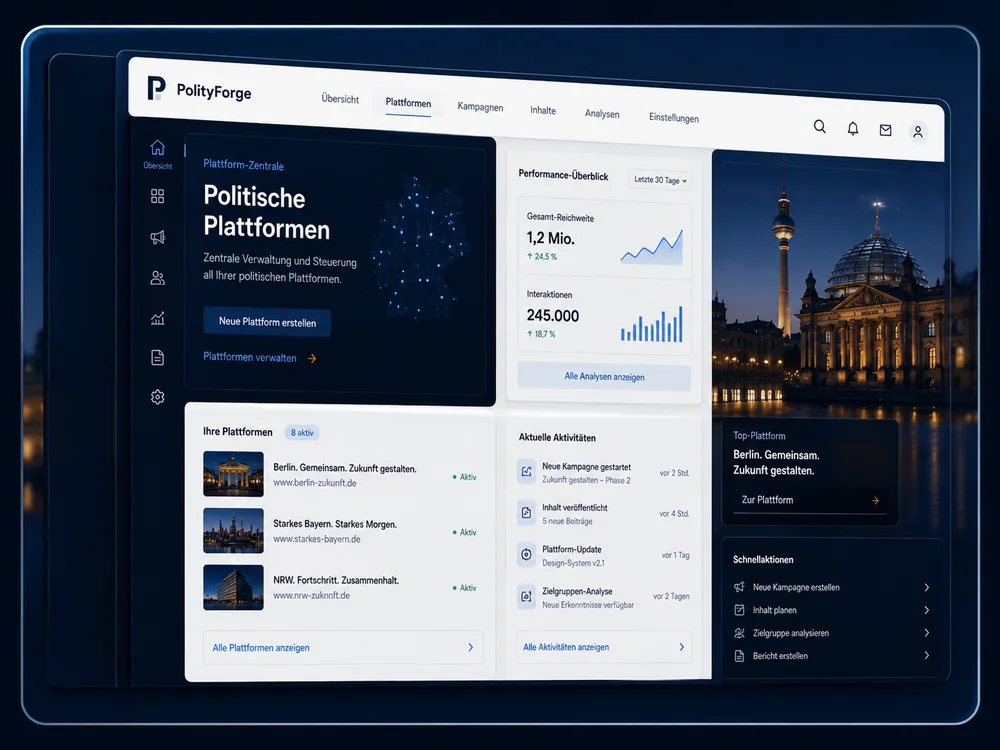The width and height of the screenshot is (1000, 750).
Task: Click Neue Plattform erstellen button
Action: [267, 322]
